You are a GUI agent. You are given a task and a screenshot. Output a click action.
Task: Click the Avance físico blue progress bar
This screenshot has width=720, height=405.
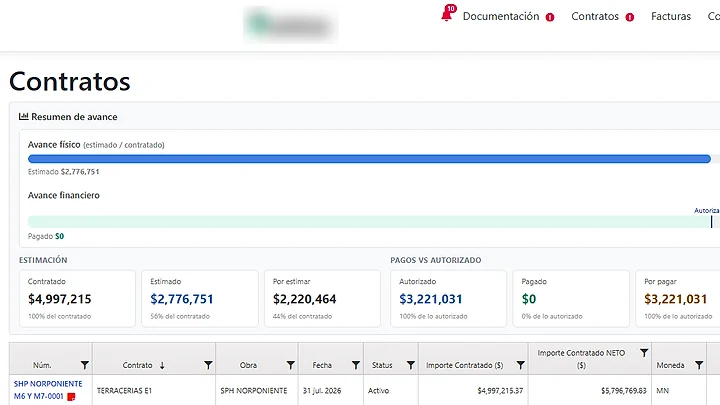tap(369, 159)
